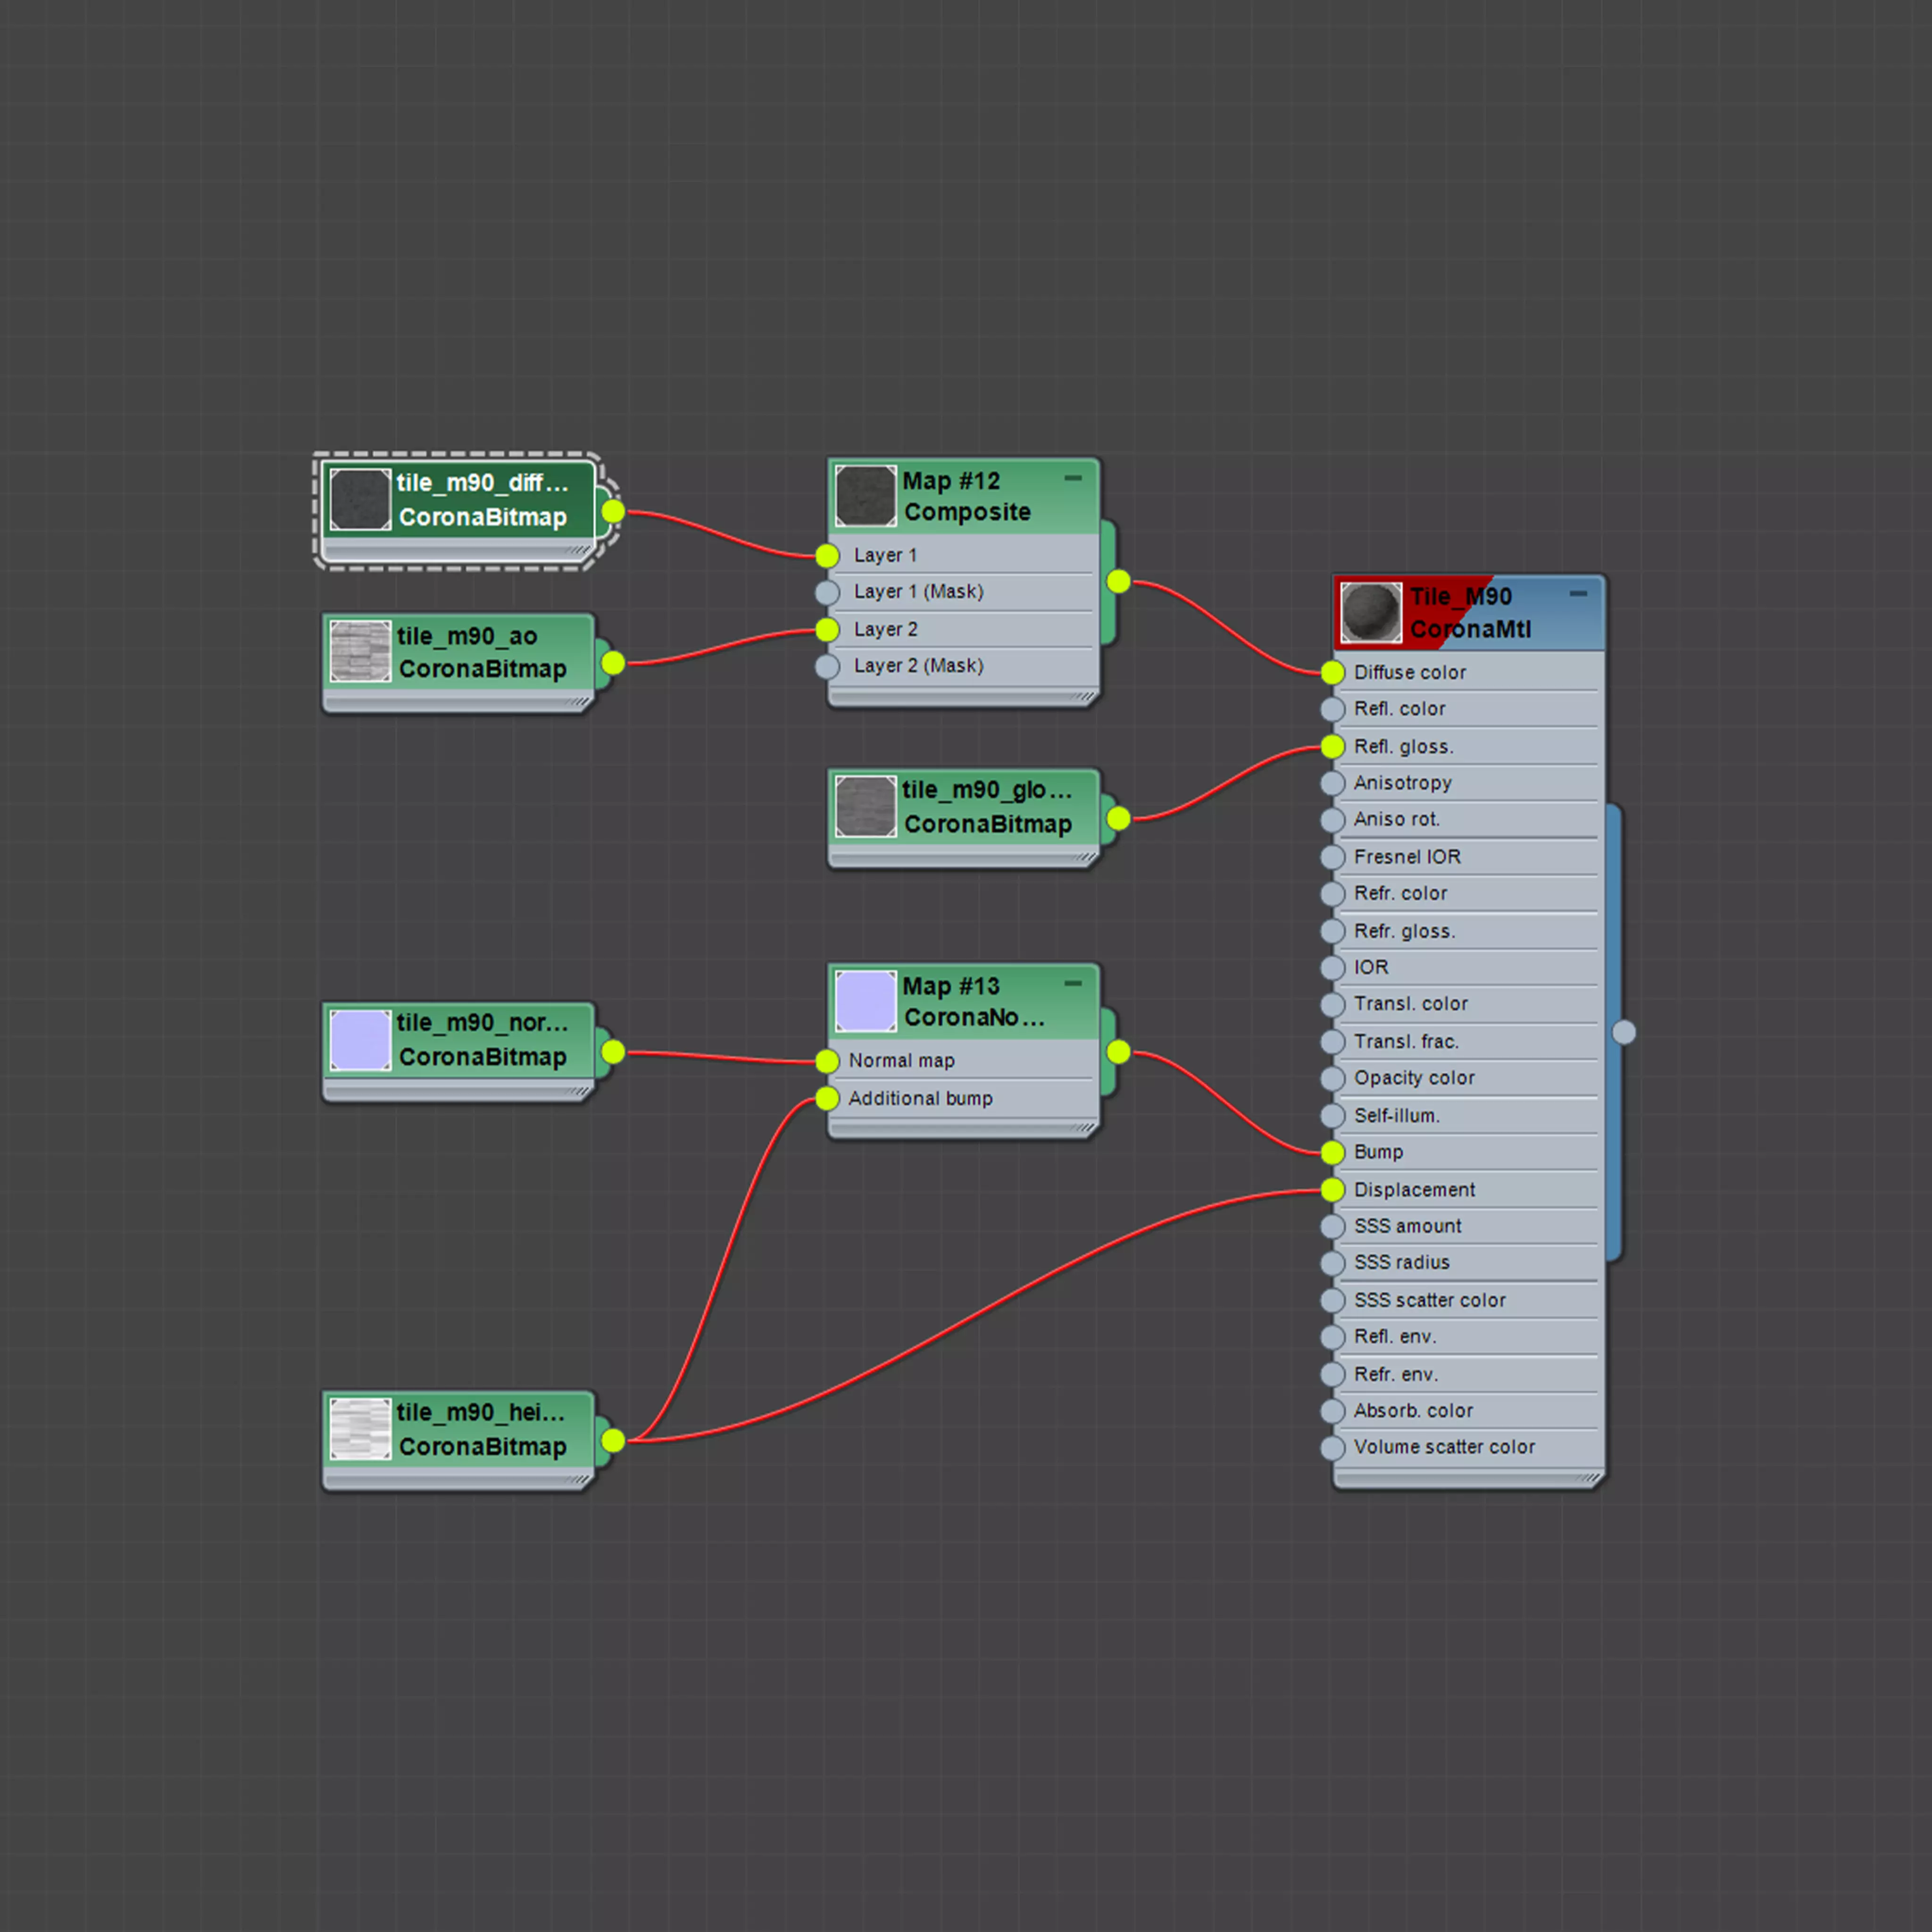Image resolution: width=1932 pixels, height=1932 pixels.
Task: Click the Refl. color input socket
Action: 1332,709
